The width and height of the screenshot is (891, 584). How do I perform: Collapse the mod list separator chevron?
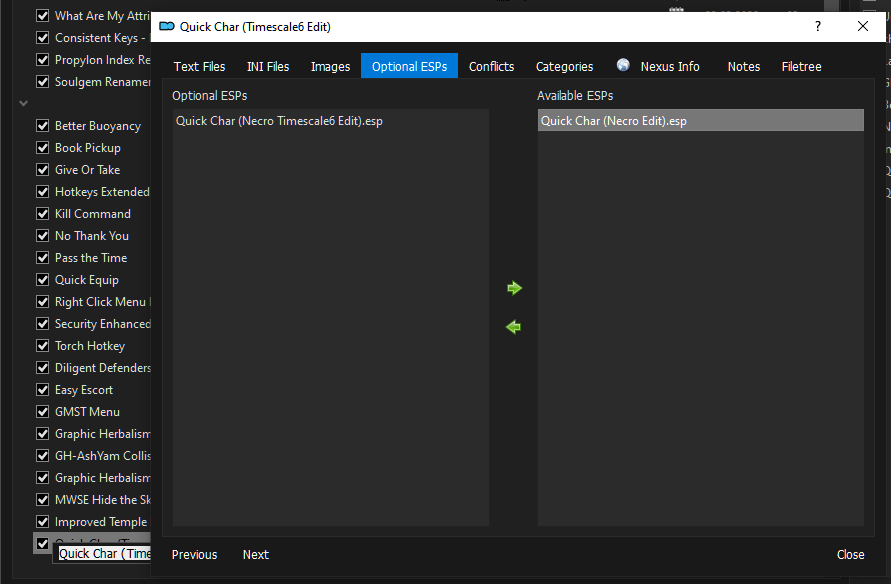tap(24, 103)
